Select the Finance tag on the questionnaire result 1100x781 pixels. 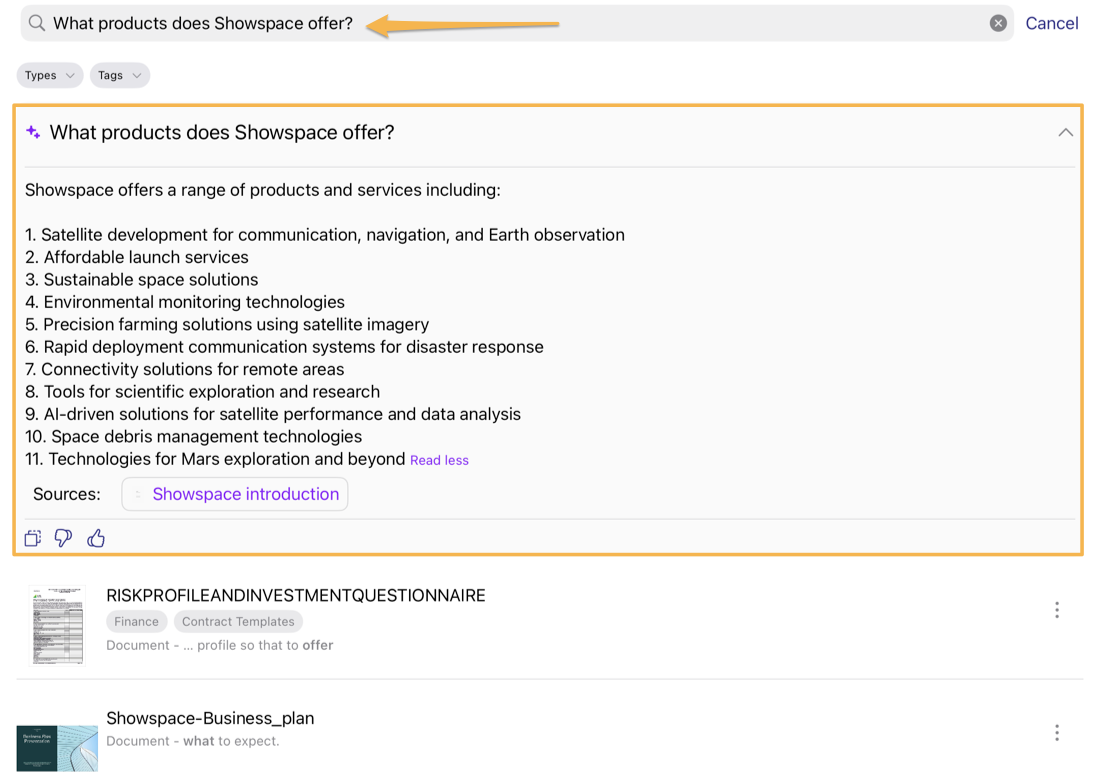[x=136, y=621]
